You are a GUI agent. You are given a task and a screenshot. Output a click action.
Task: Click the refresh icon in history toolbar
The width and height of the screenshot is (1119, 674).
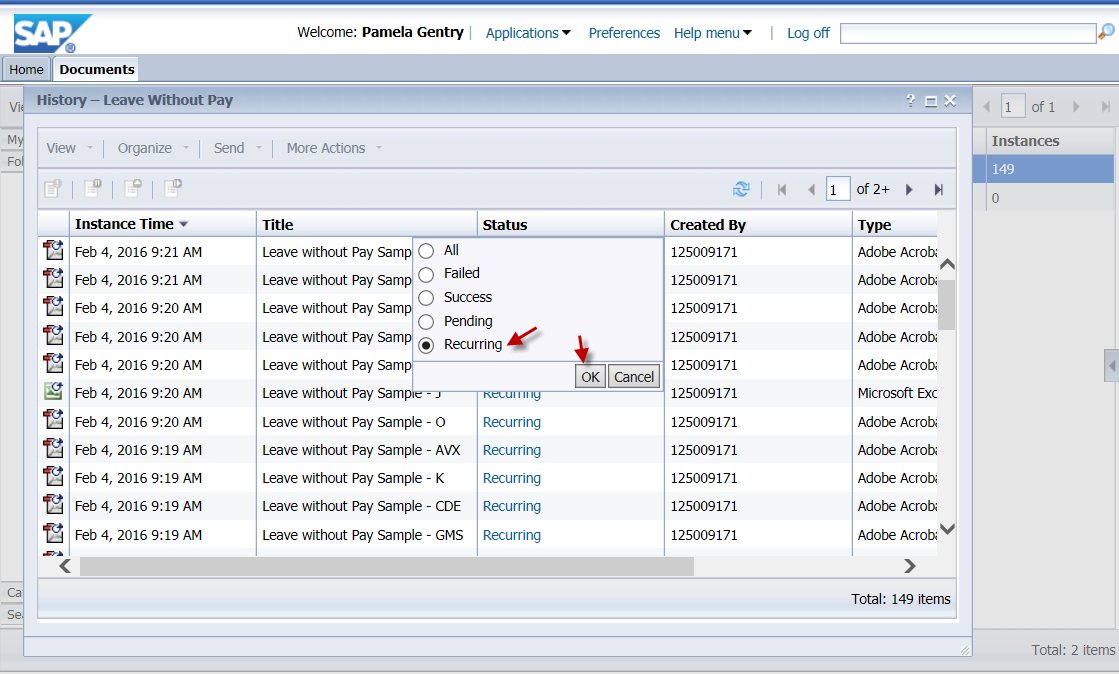[x=741, y=189]
